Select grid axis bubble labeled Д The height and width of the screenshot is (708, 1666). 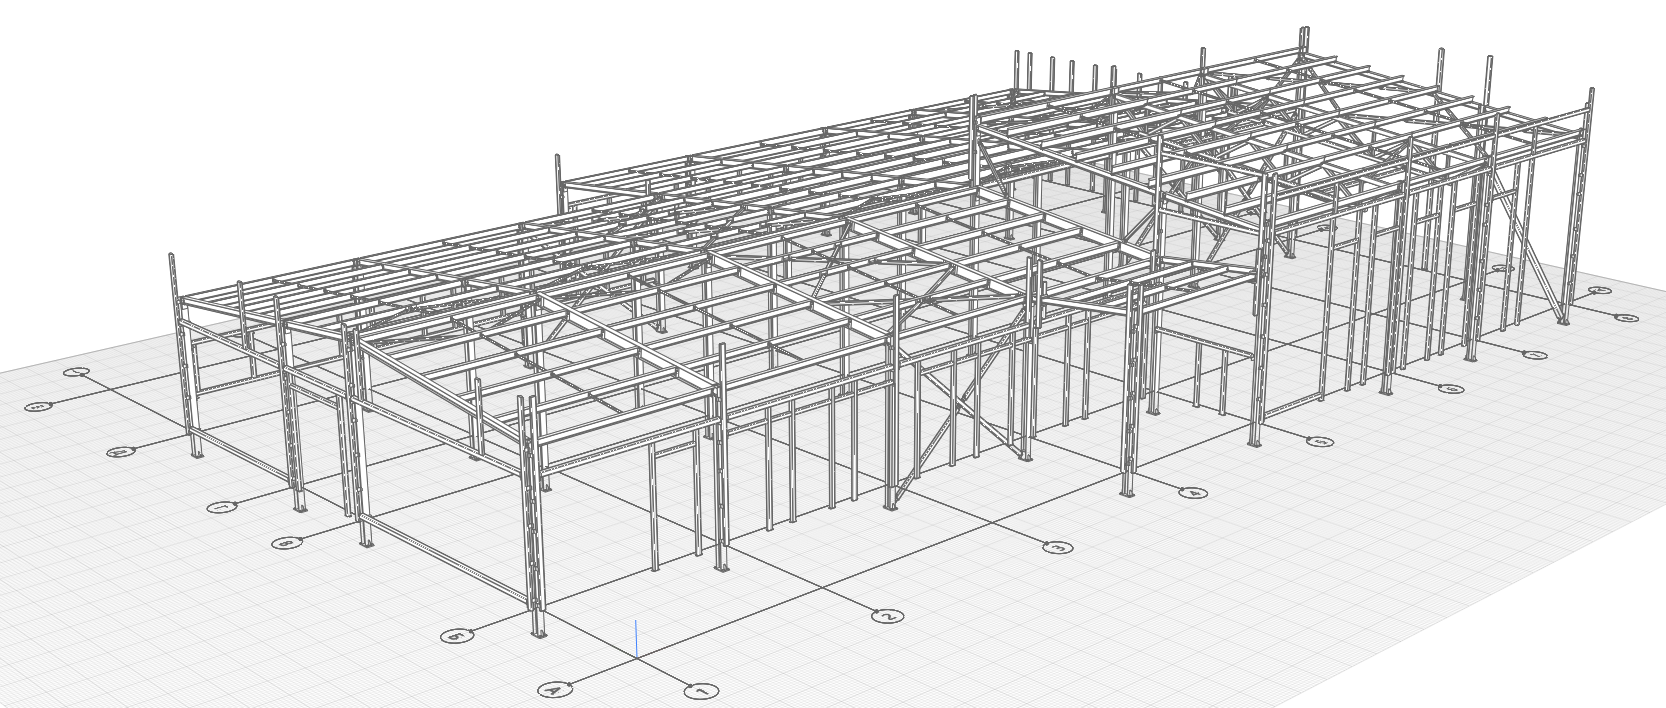[x=121, y=452]
